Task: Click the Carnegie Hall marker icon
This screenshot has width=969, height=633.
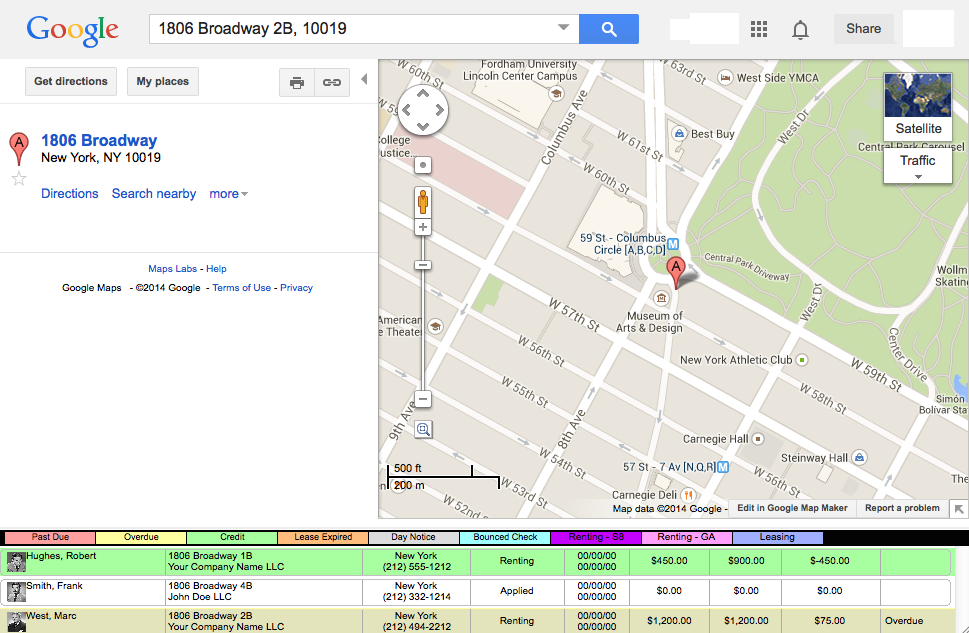Action: pos(758,439)
